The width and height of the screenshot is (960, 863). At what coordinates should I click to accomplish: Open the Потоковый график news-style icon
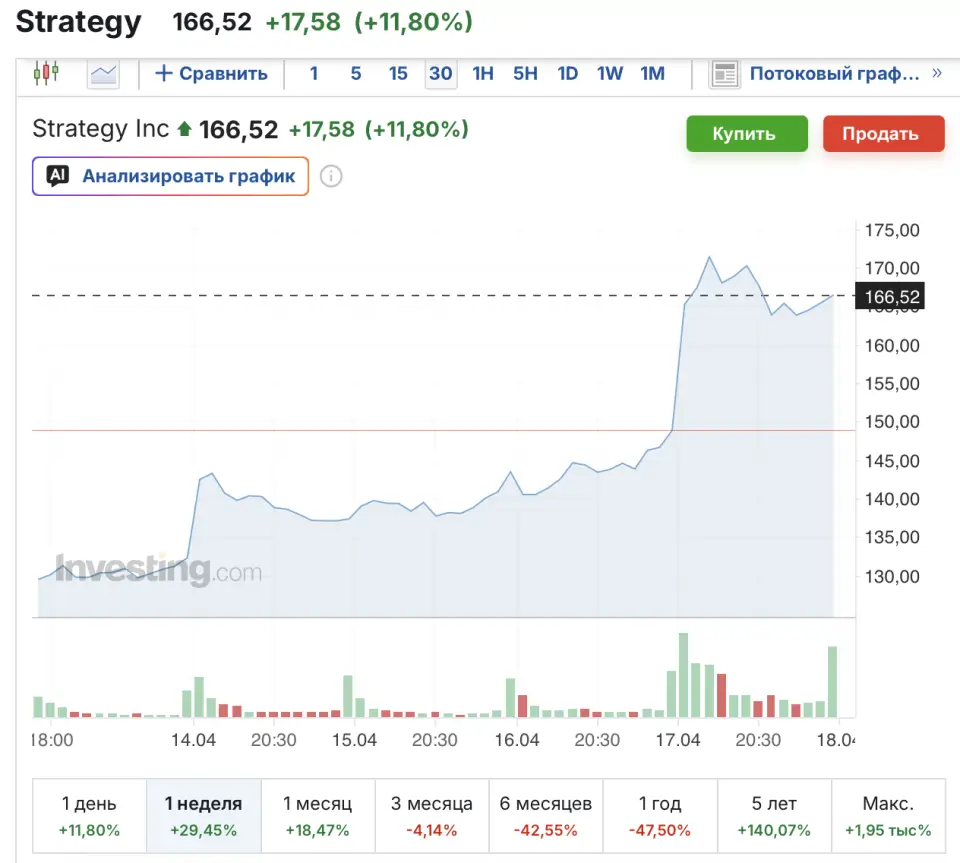[725, 74]
